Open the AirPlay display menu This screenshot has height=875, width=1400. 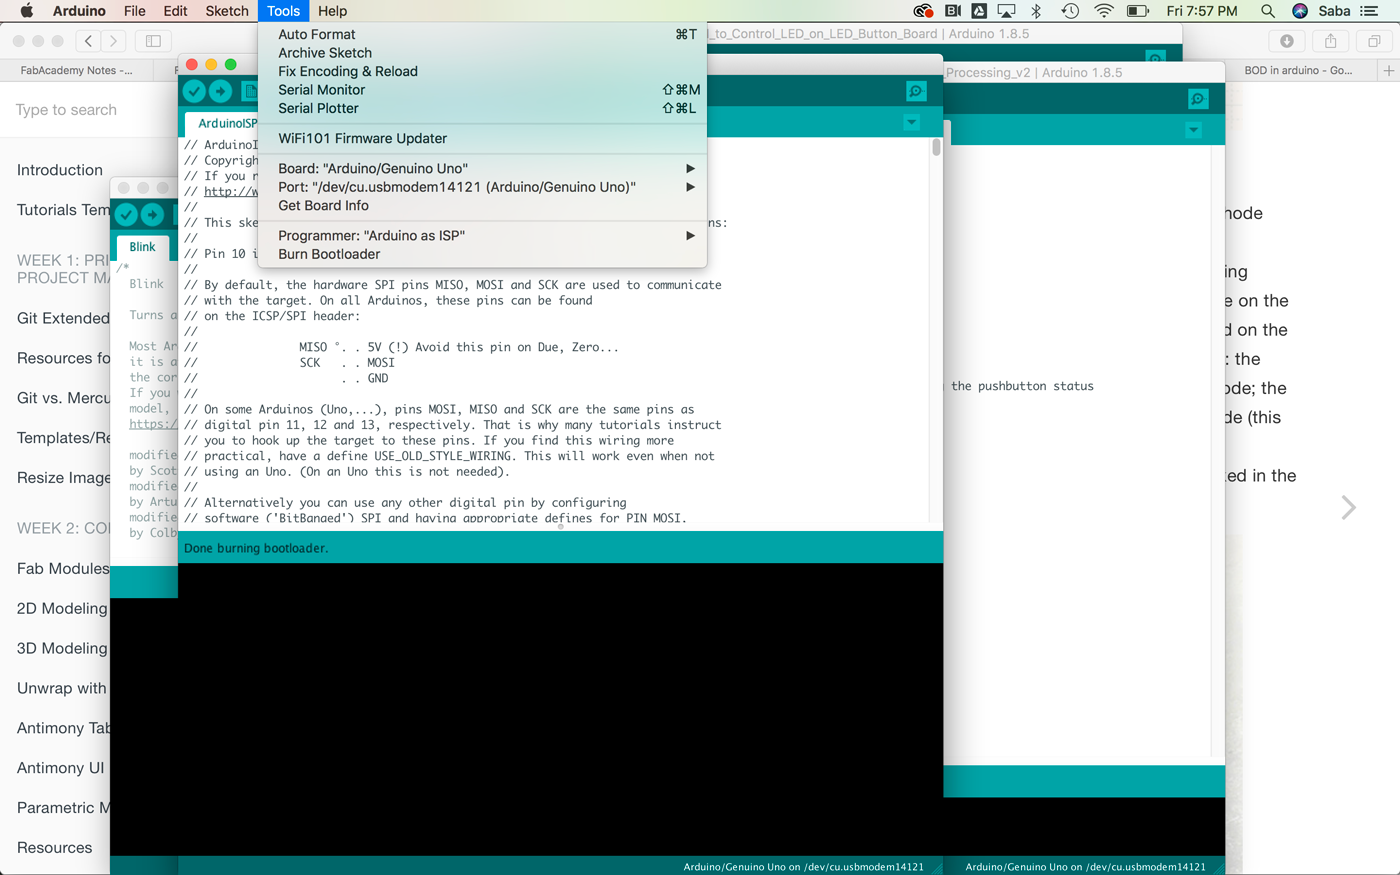coord(1007,11)
